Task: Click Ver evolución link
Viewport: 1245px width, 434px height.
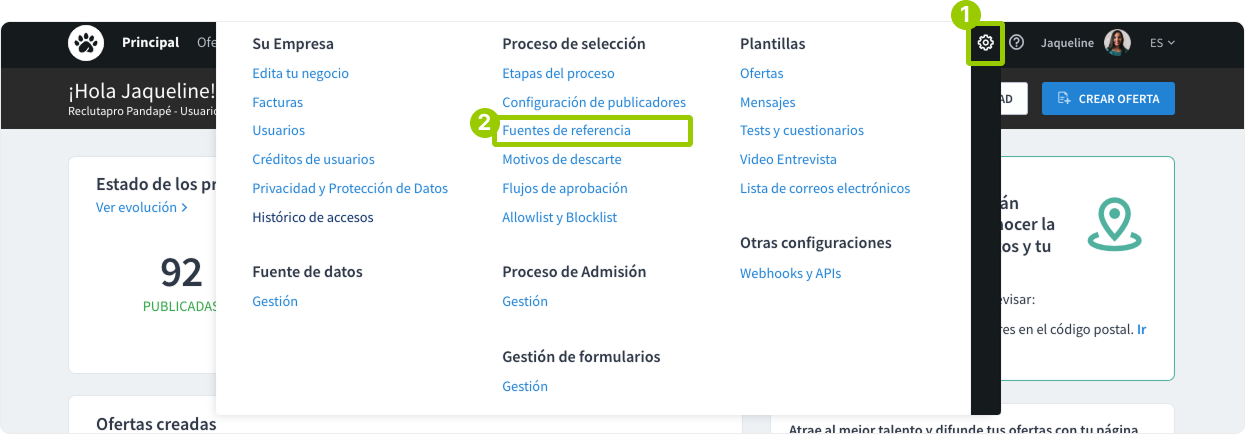Action: (x=142, y=207)
